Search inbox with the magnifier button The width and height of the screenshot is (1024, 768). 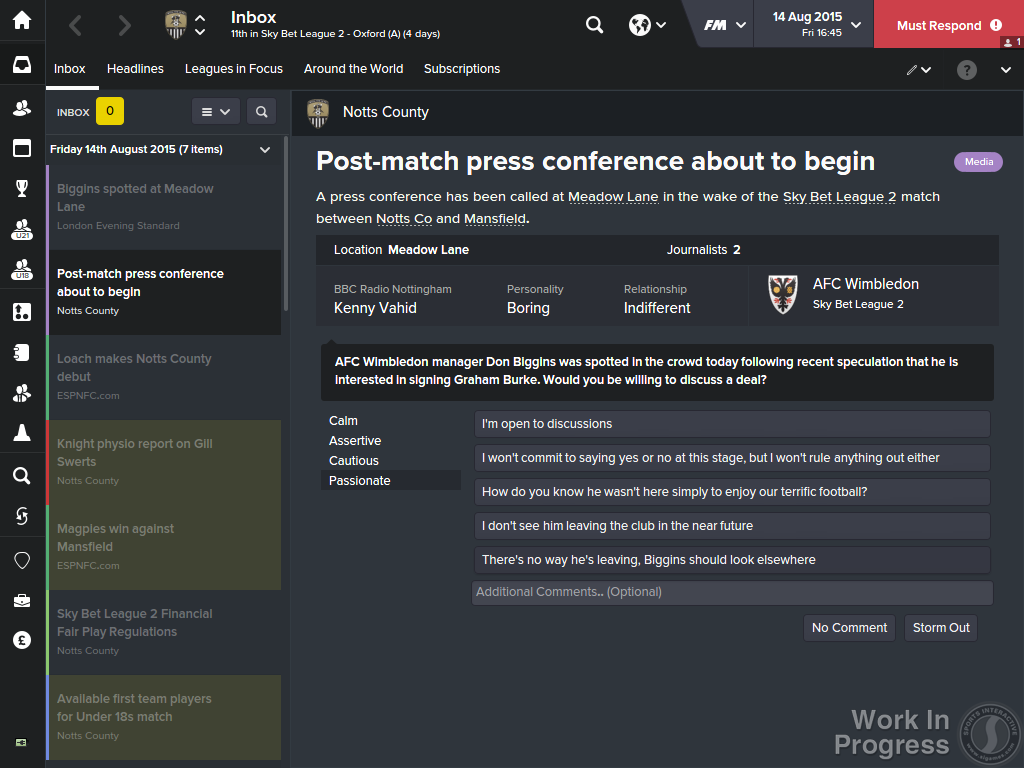pos(261,112)
